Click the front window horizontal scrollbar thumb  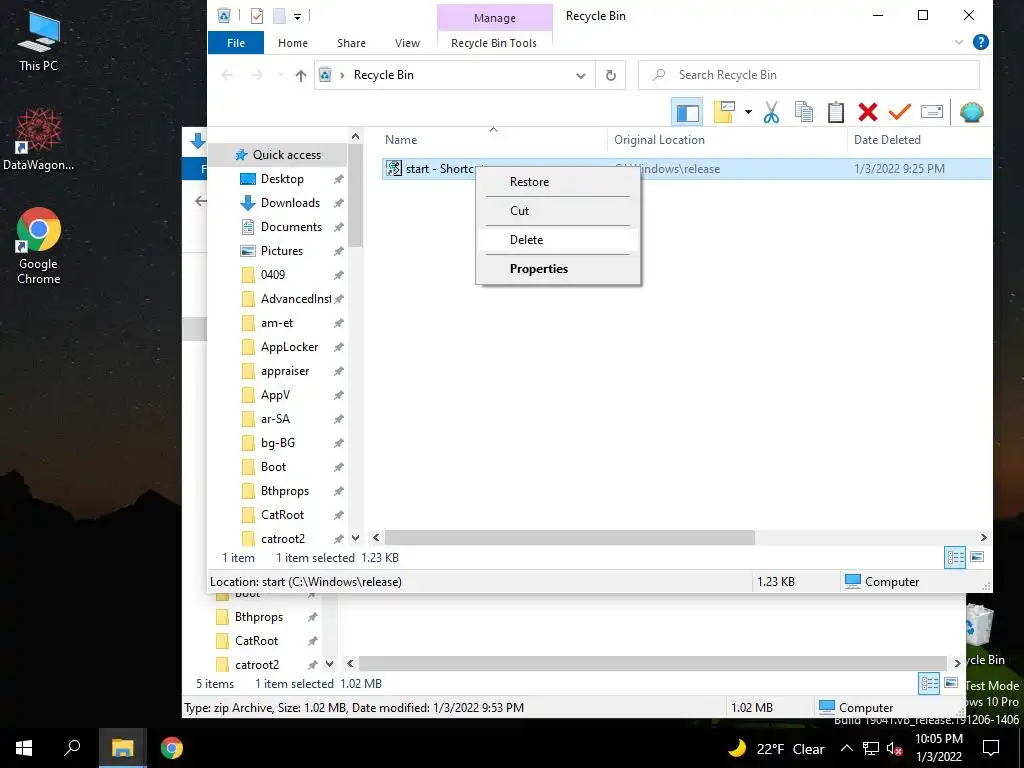[x=569, y=537]
